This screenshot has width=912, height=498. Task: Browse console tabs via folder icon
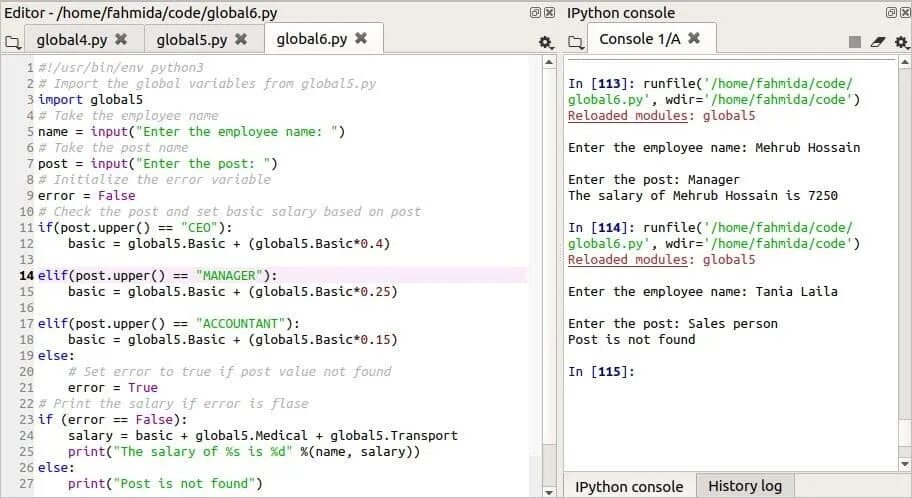575,42
